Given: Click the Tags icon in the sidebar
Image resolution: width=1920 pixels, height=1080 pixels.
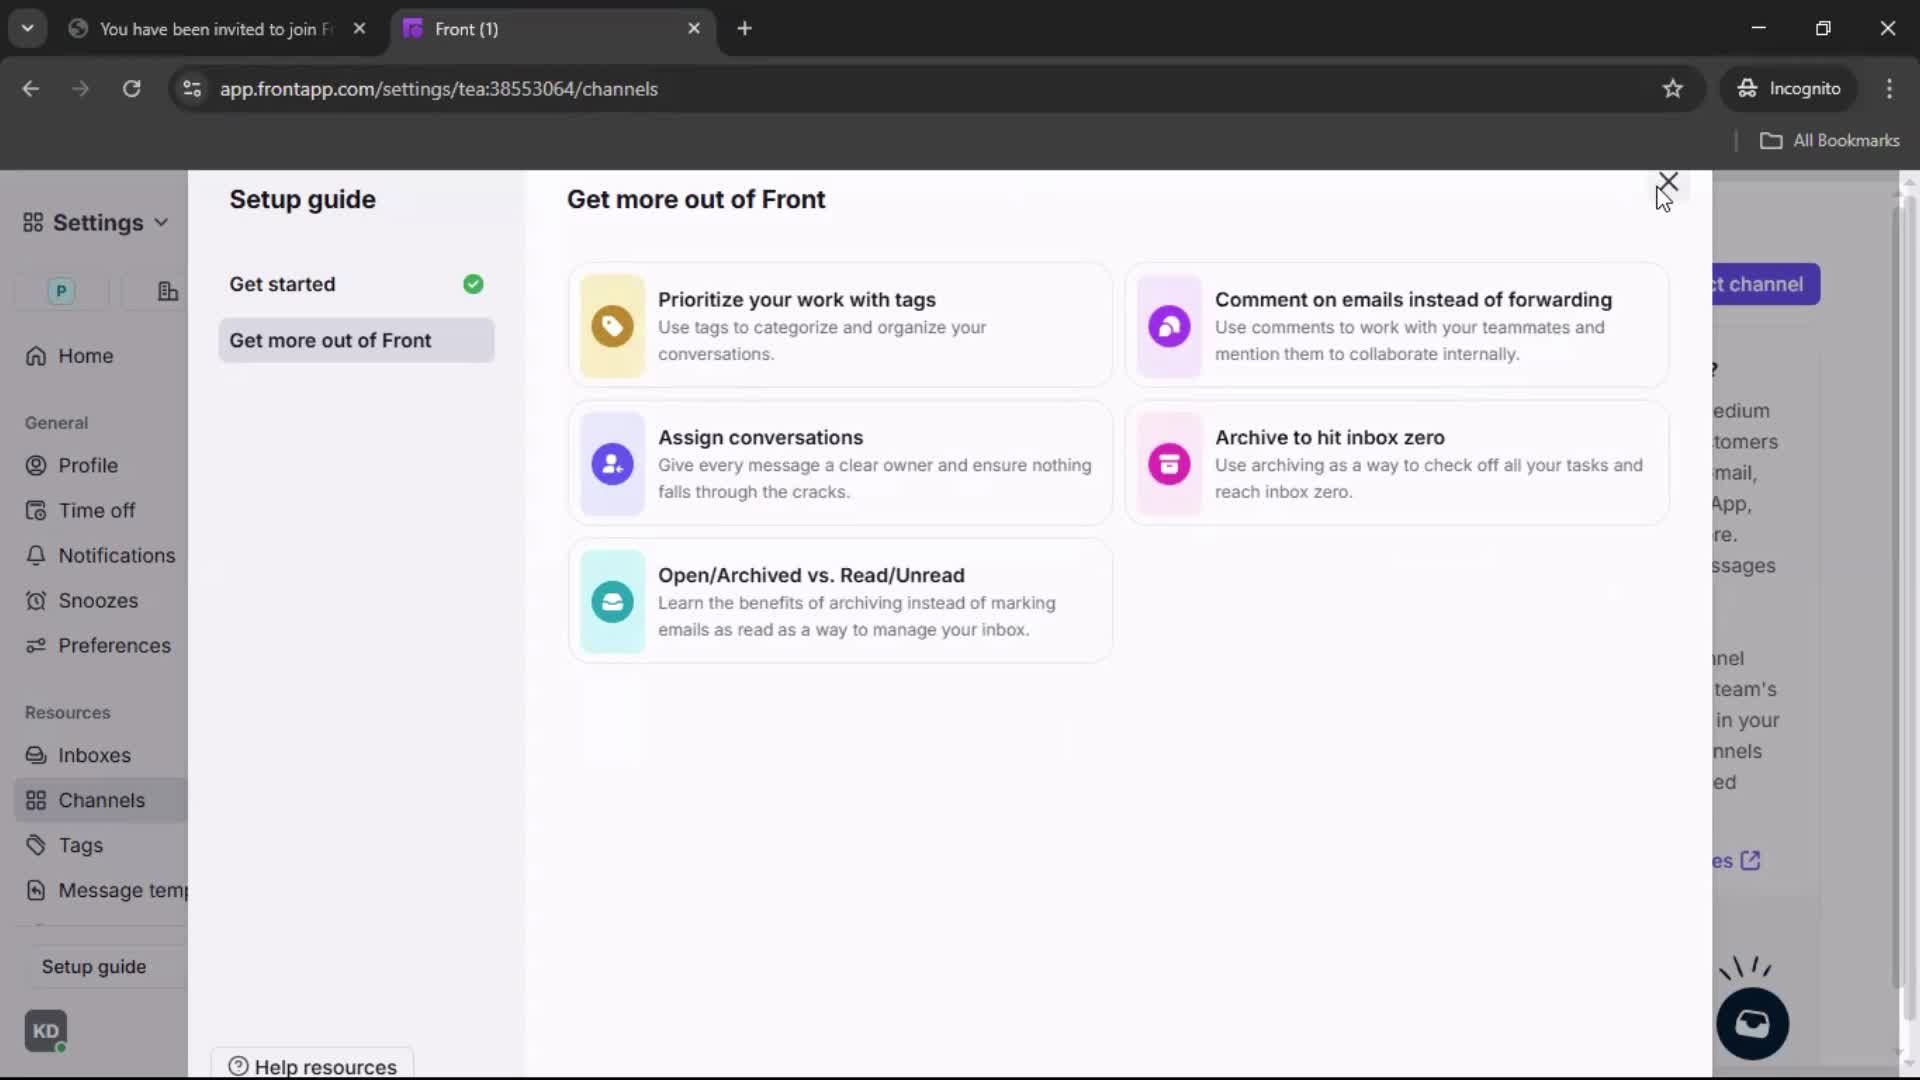Looking at the screenshot, I should (34, 845).
